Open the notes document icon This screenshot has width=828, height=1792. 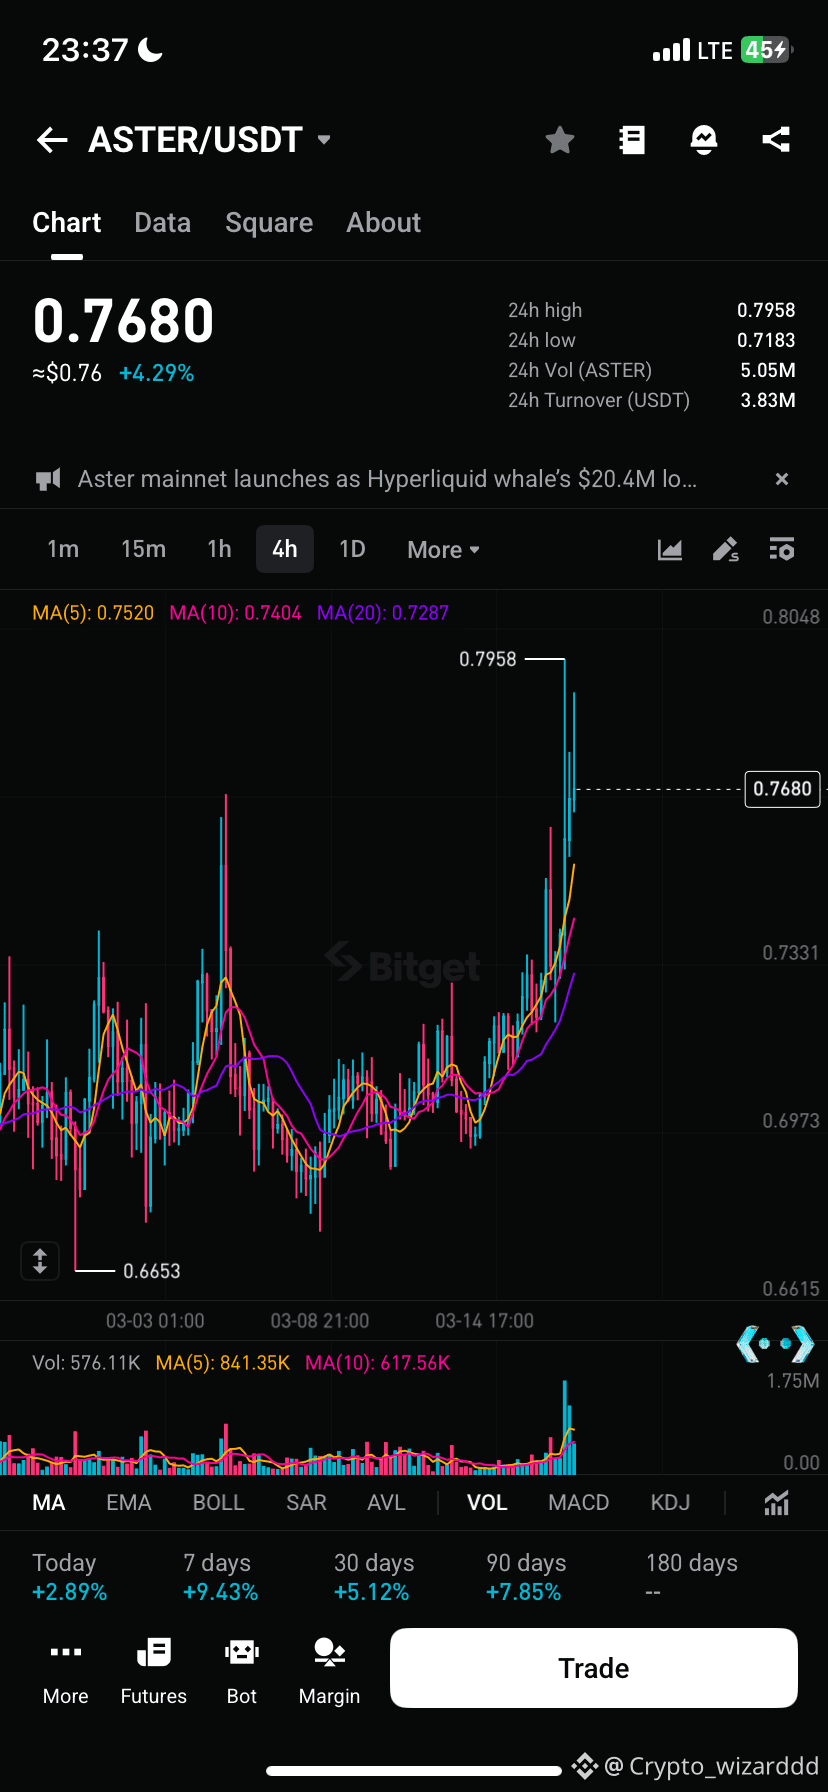[x=632, y=140]
